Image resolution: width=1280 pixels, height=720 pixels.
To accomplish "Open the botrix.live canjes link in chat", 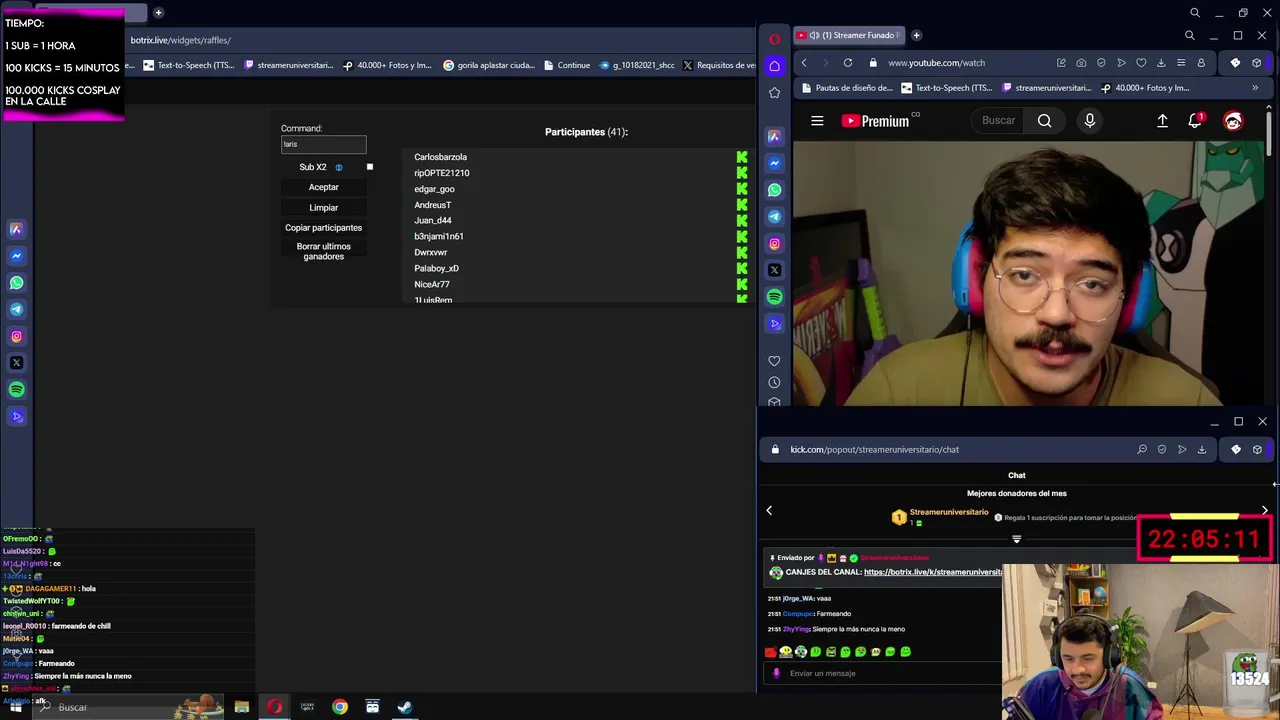I will (932, 572).
